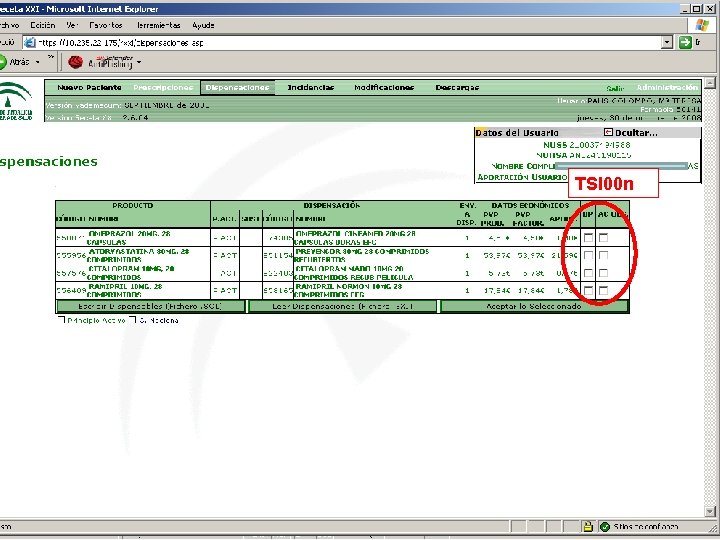Tick the AC UD checkbox for Citalopram row
The height and width of the screenshot is (540, 720).
pos(603,273)
